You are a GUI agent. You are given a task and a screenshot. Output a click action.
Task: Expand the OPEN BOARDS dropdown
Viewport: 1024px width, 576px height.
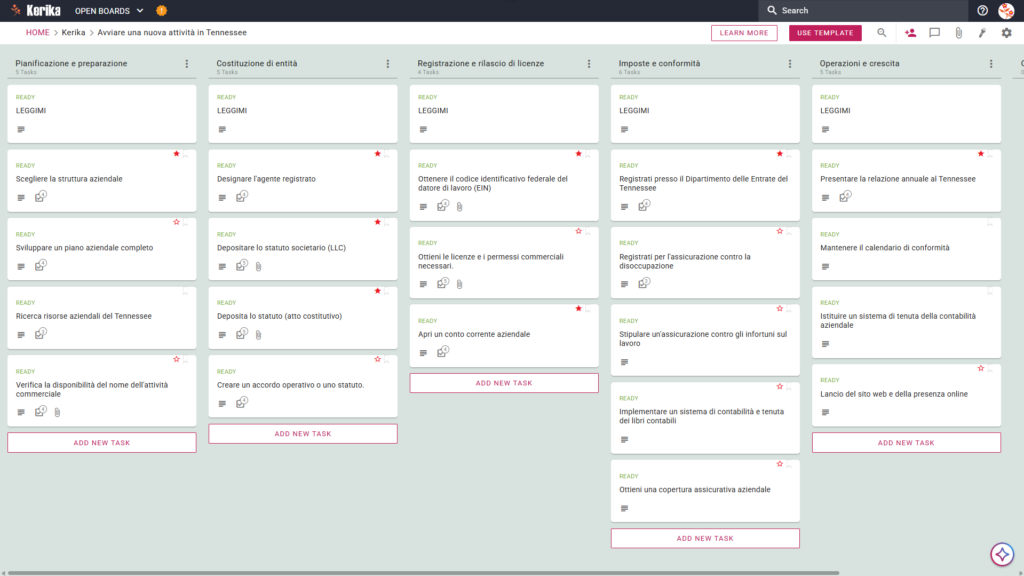point(109,10)
